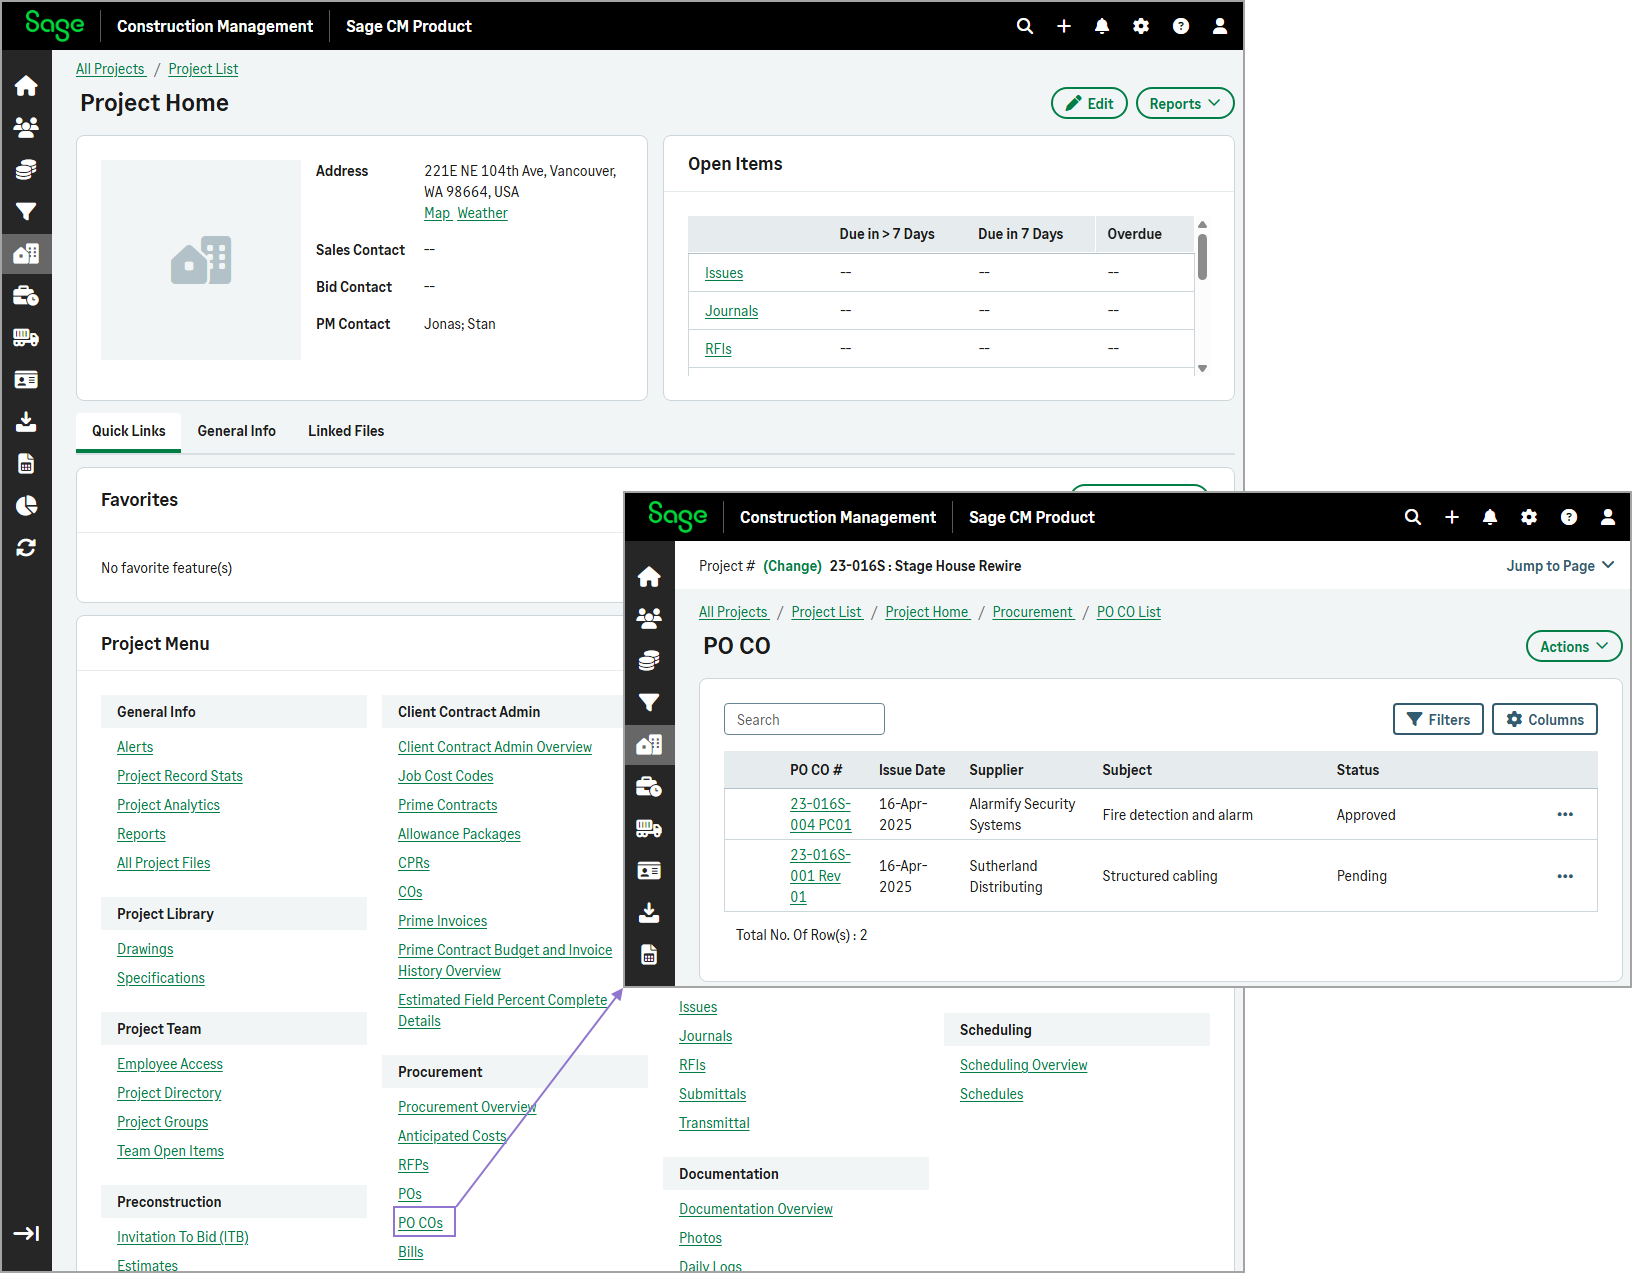Switch to the Linked Files tab

(x=346, y=431)
